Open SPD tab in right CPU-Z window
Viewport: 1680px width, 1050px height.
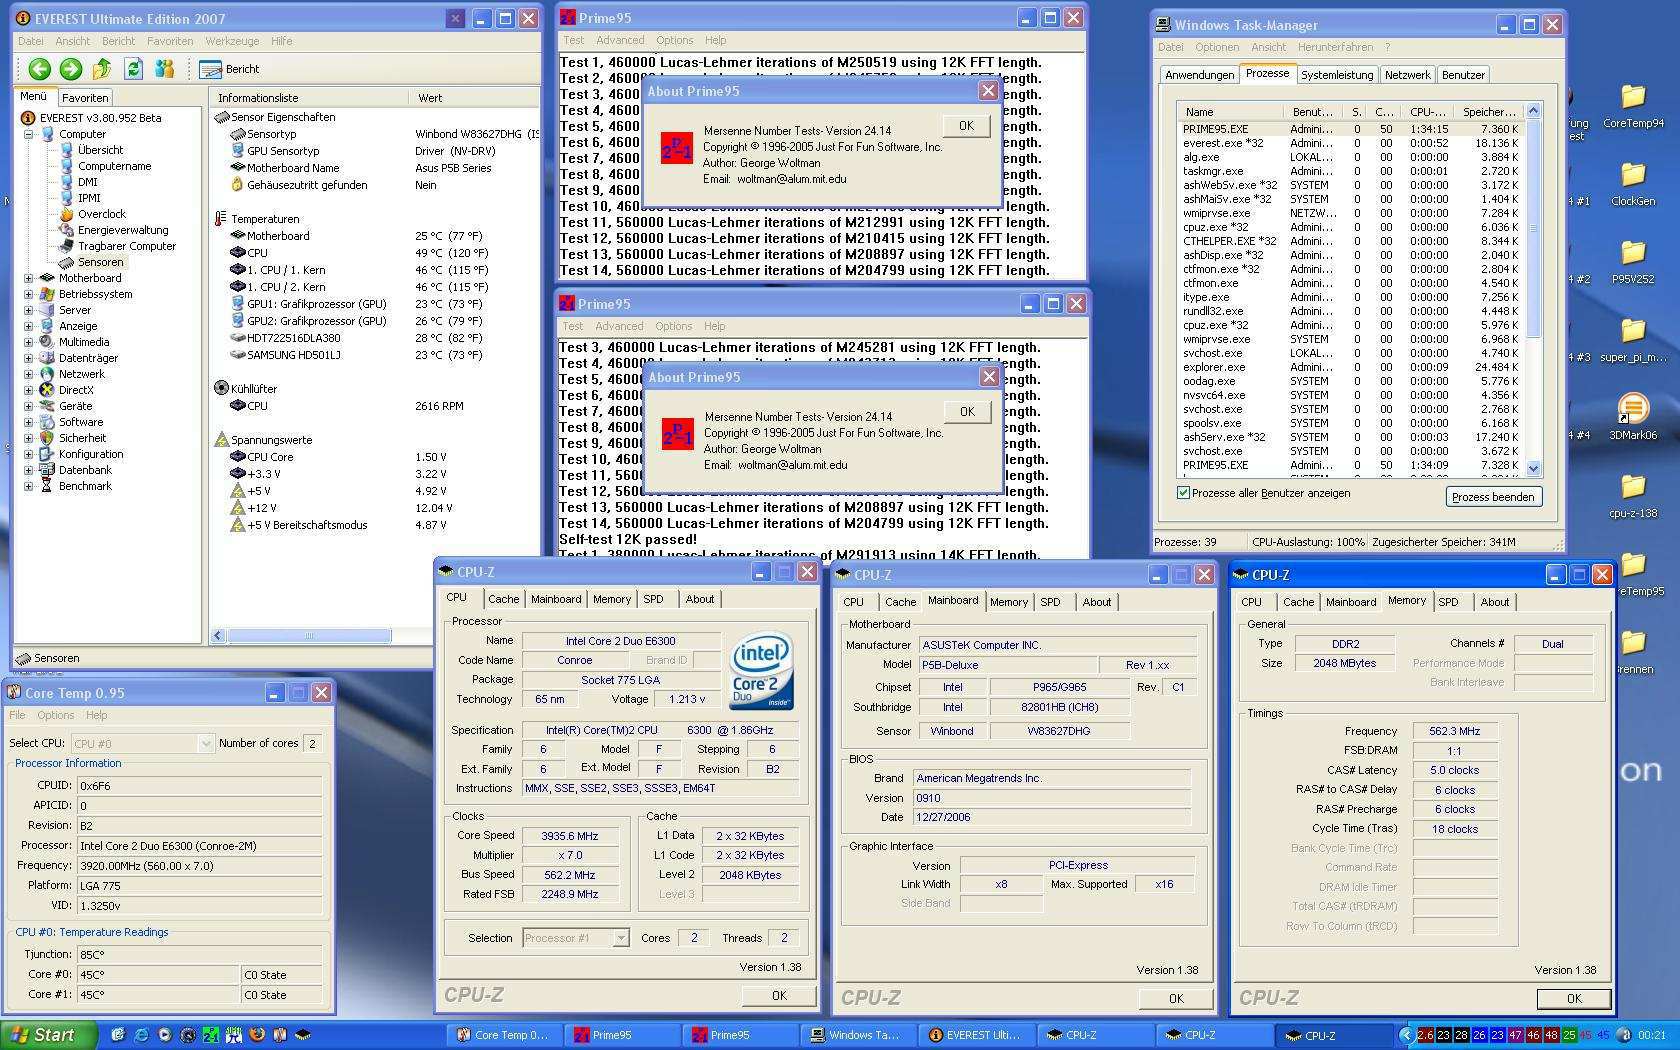1448,602
